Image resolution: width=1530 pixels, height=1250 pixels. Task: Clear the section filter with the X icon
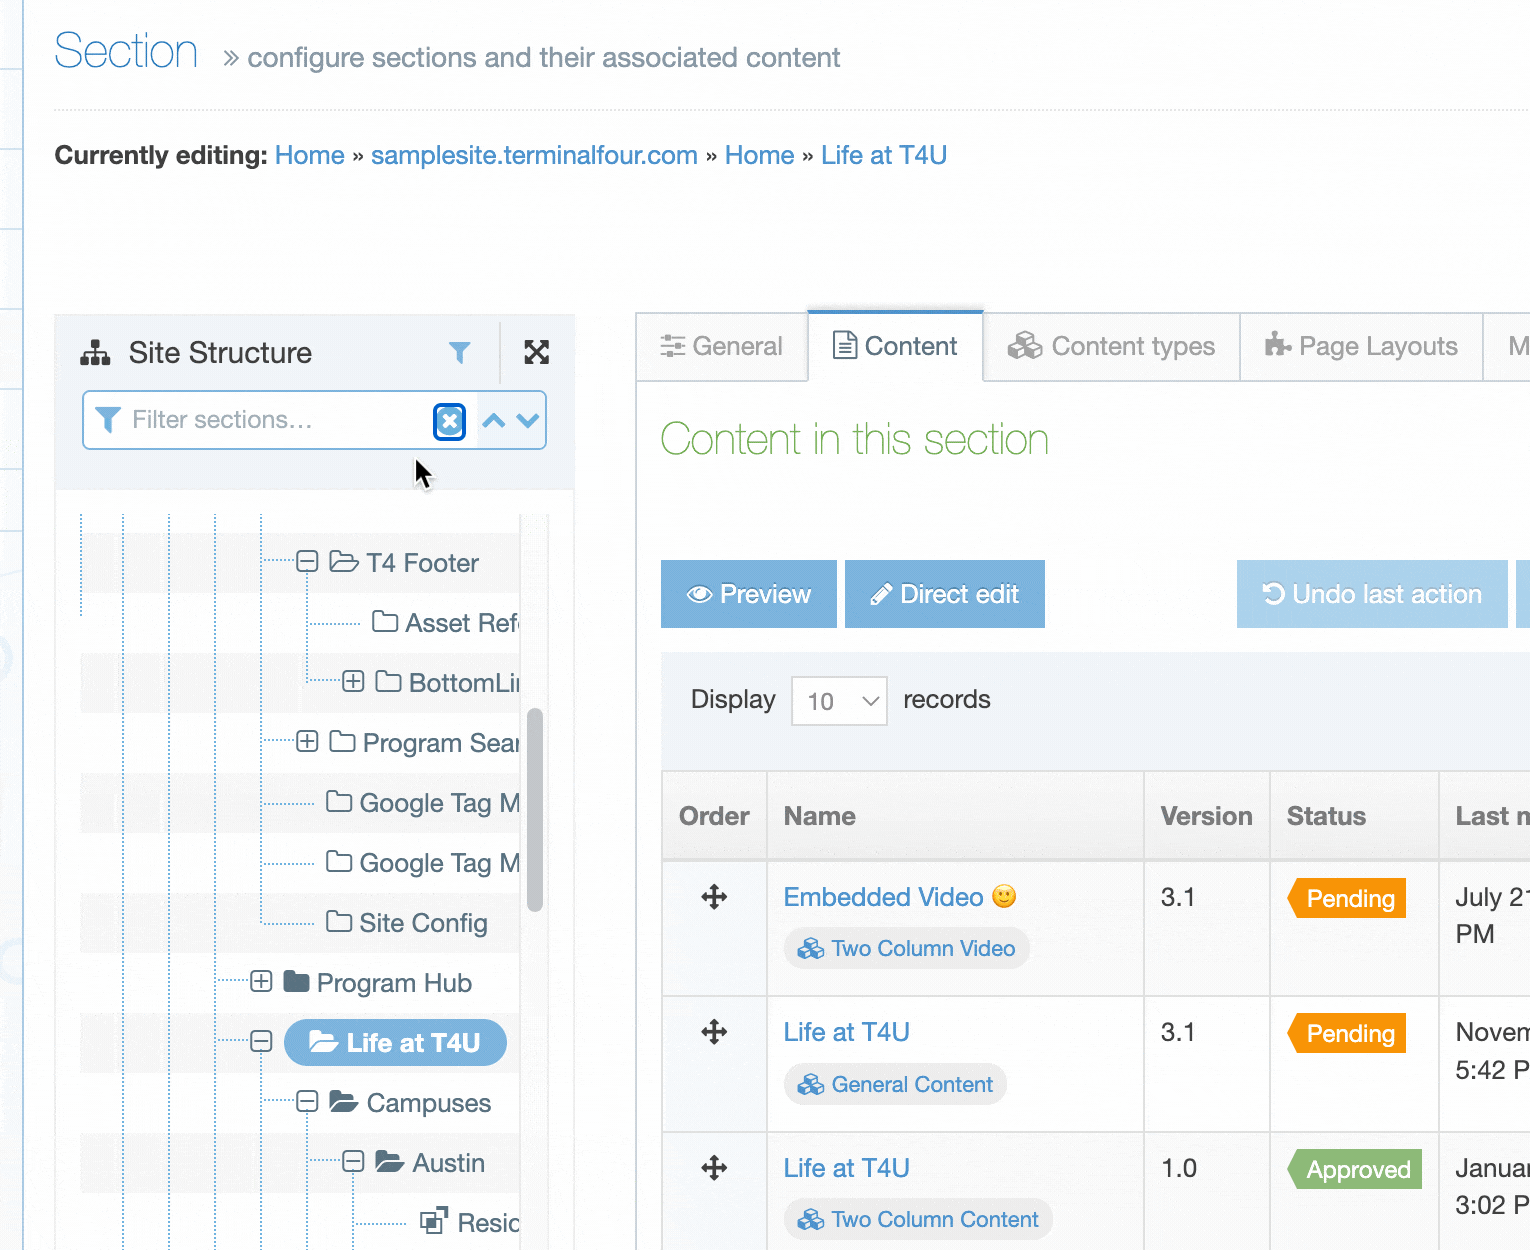point(449,421)
